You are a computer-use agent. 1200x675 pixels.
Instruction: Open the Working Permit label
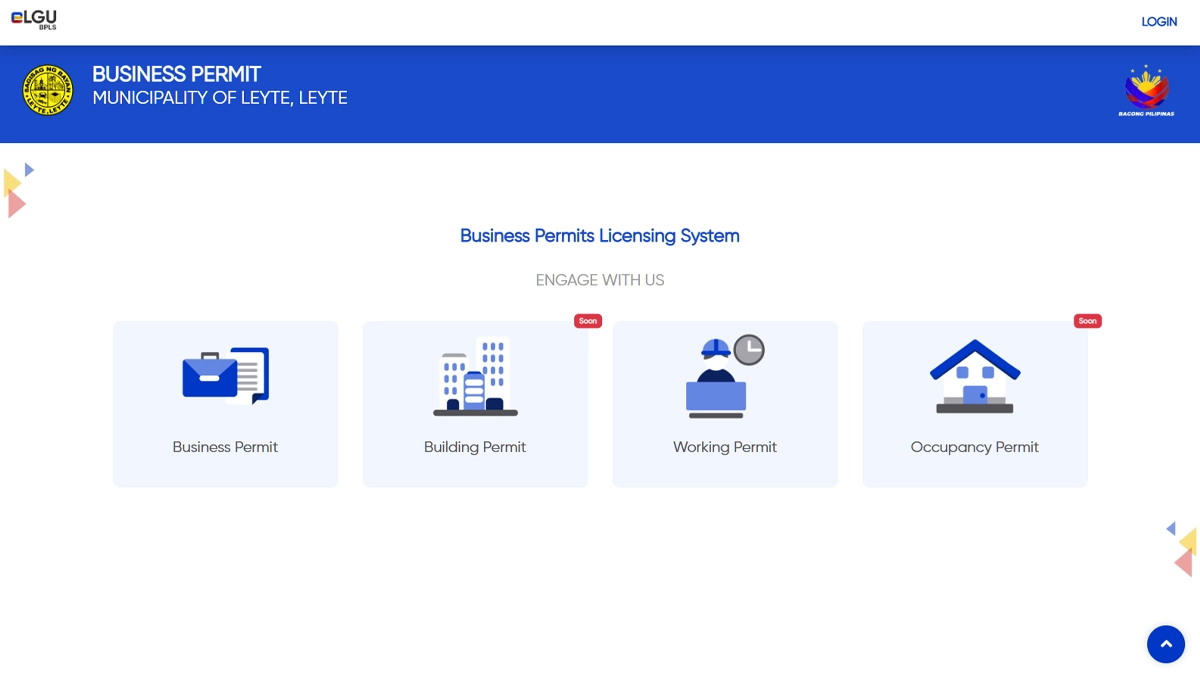(725, 447)
